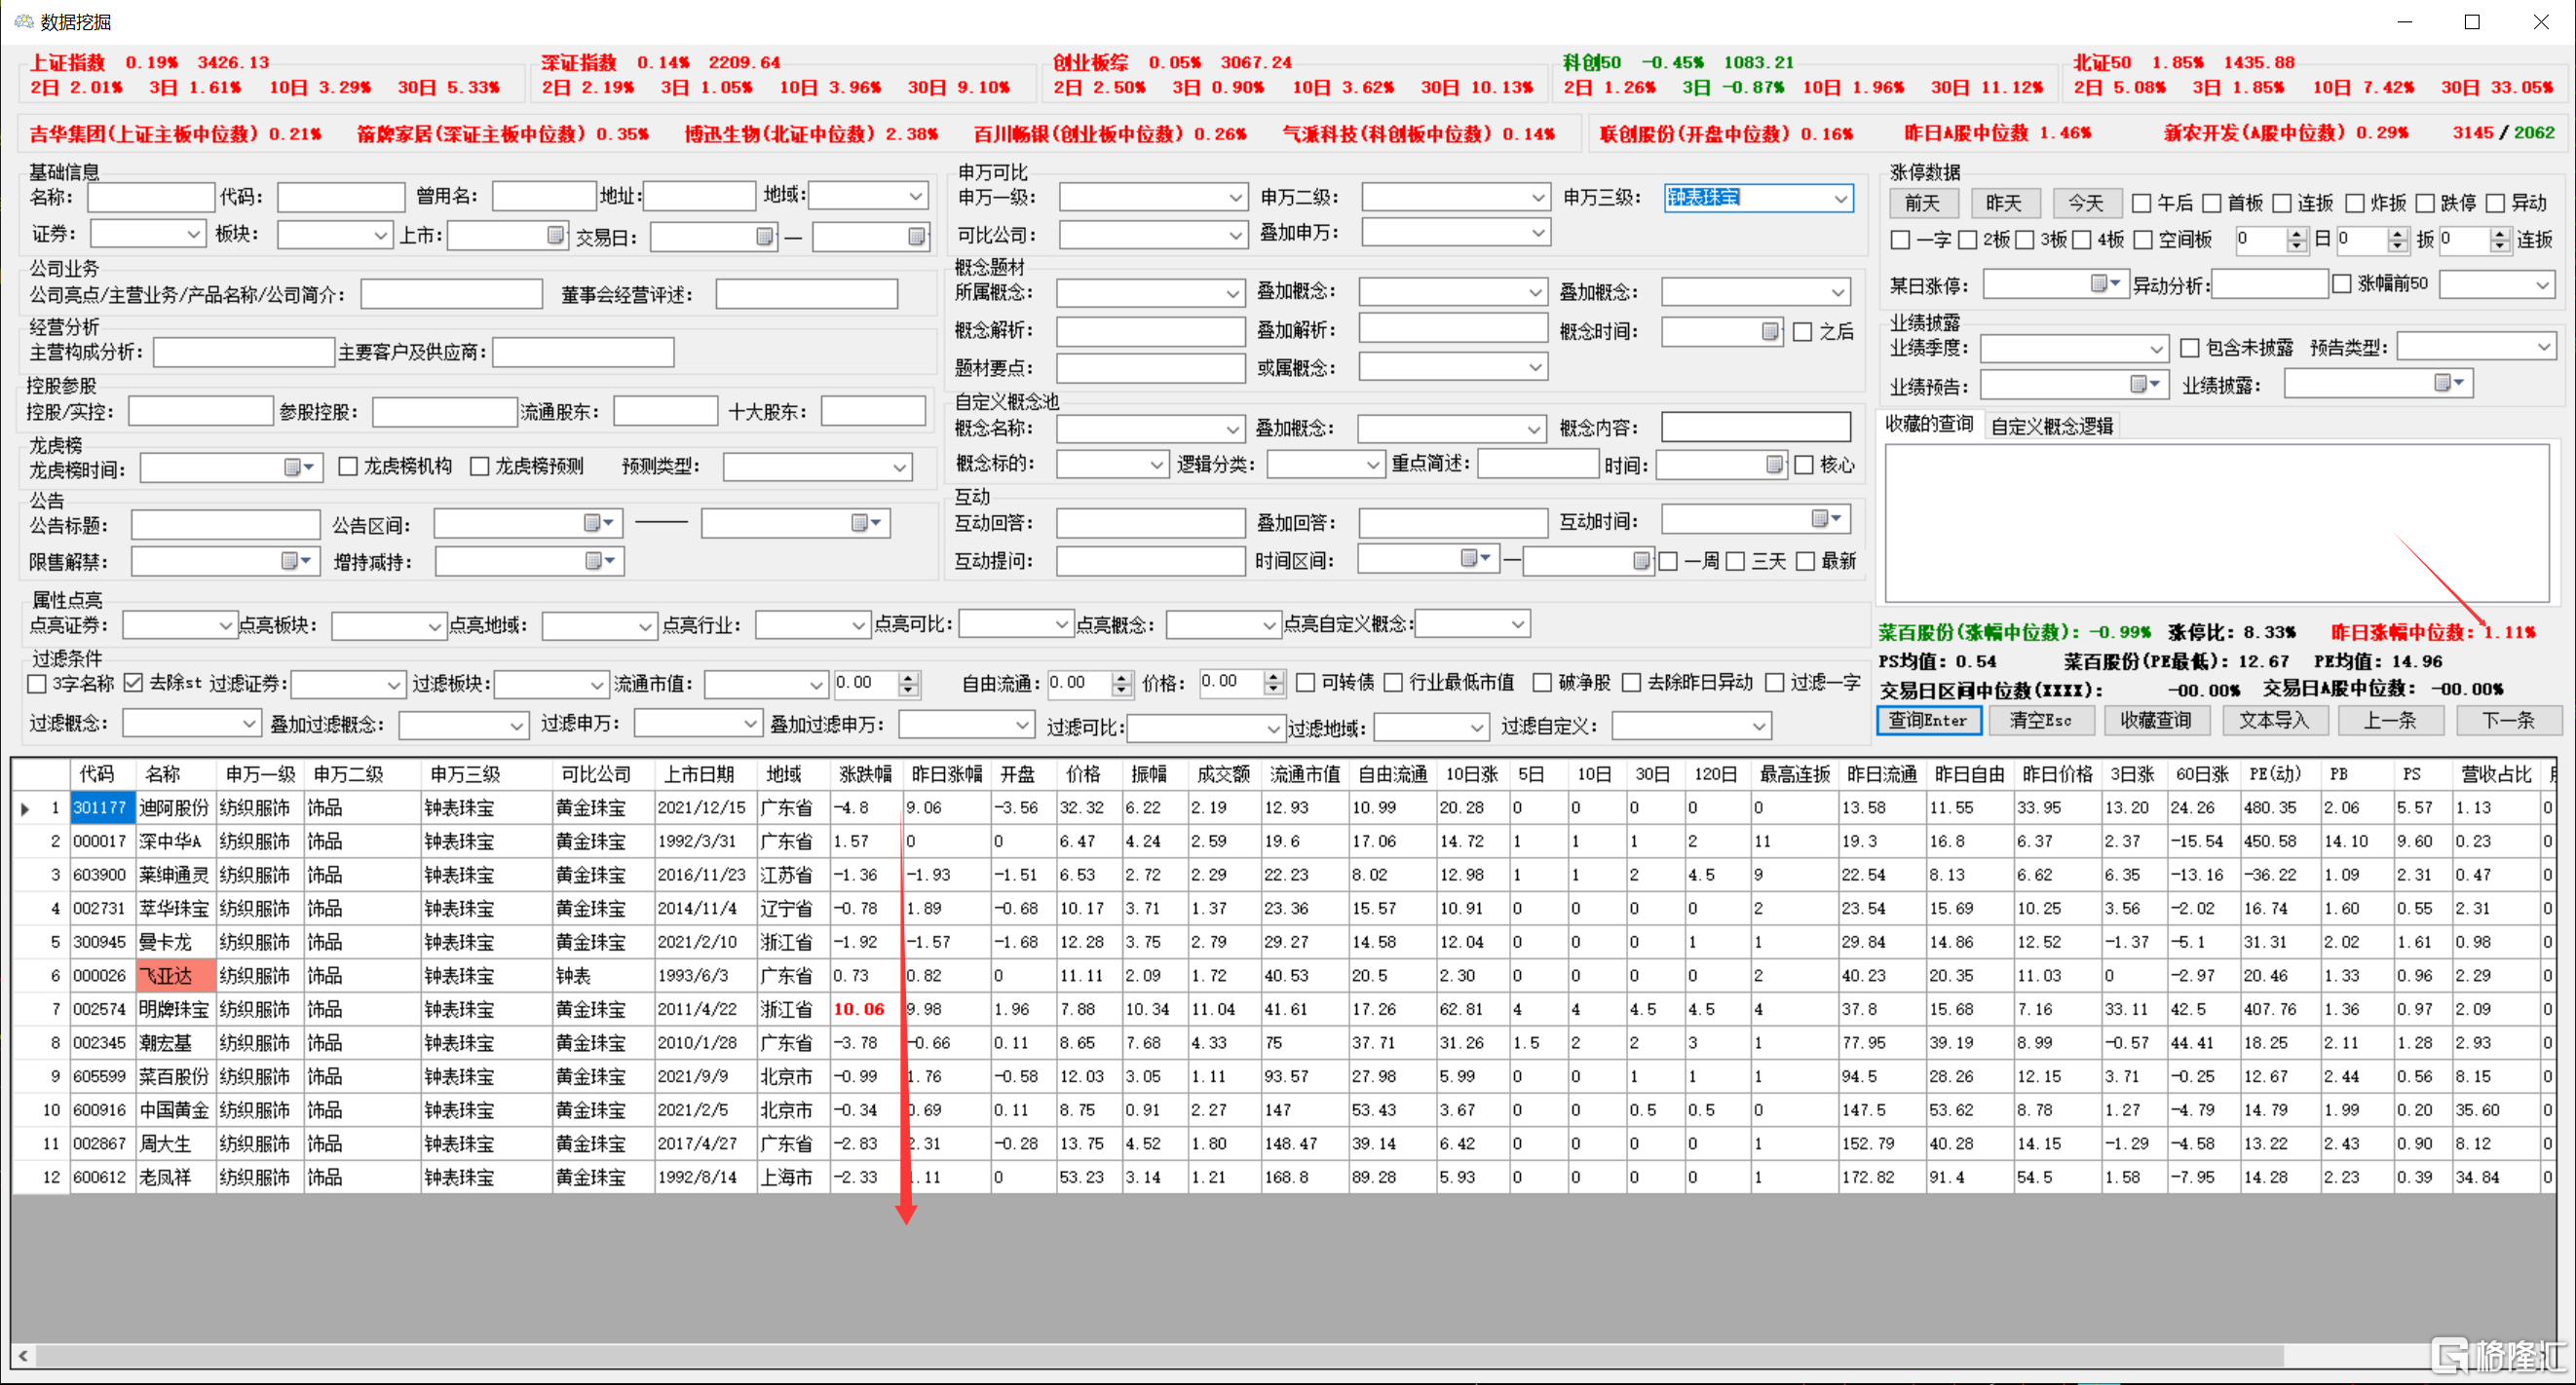The height and width of the screenshot is (1385, 2576).
Task: Open the 业绩预告 date picker
Action: 2145,384
